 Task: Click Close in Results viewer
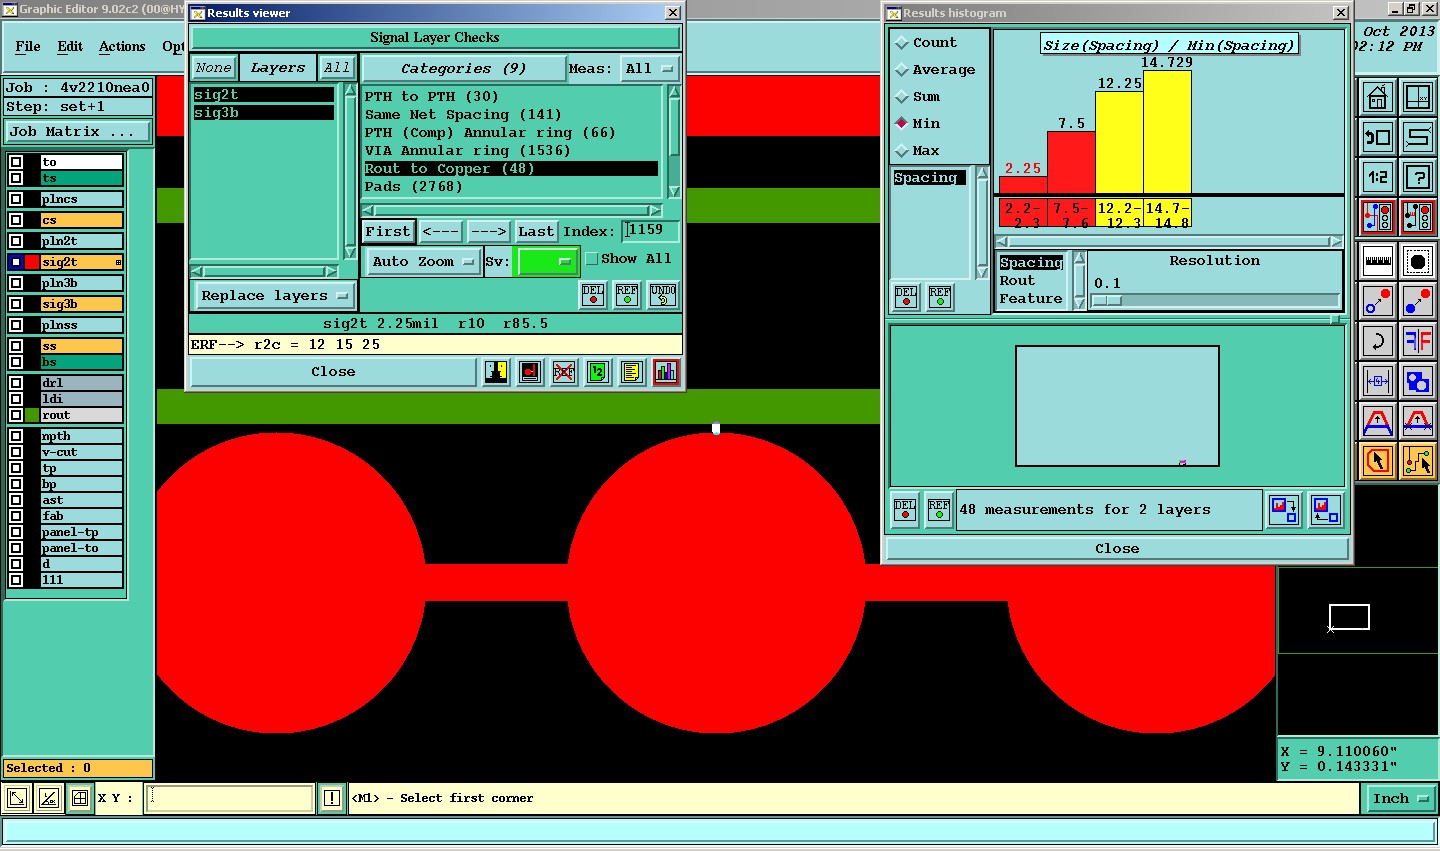coord(333,372)
